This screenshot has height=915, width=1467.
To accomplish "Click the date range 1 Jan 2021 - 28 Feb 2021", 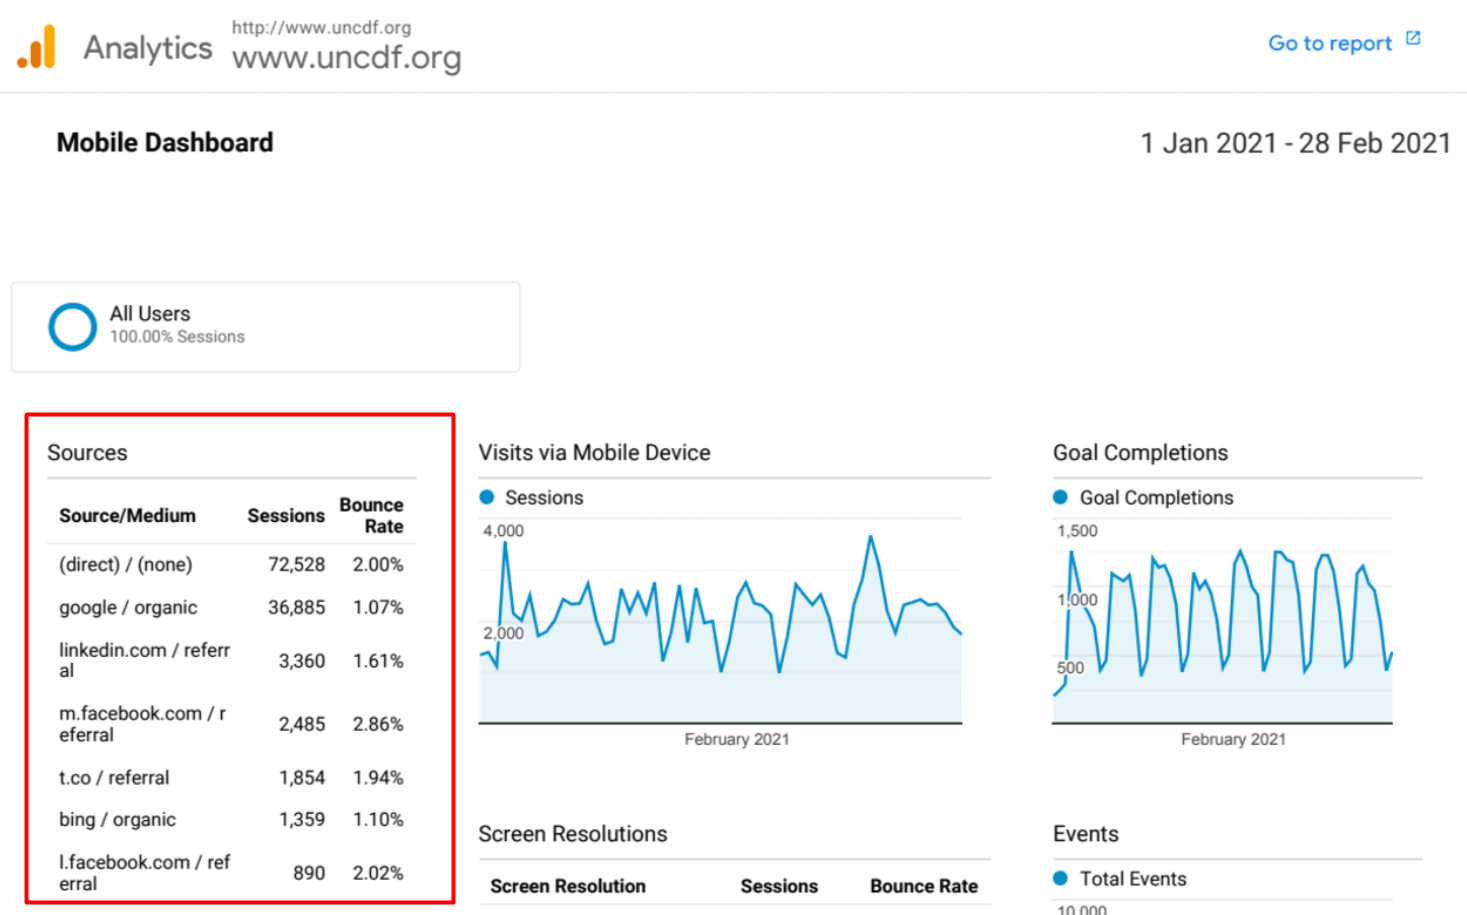I will (x=1295, y=143).
